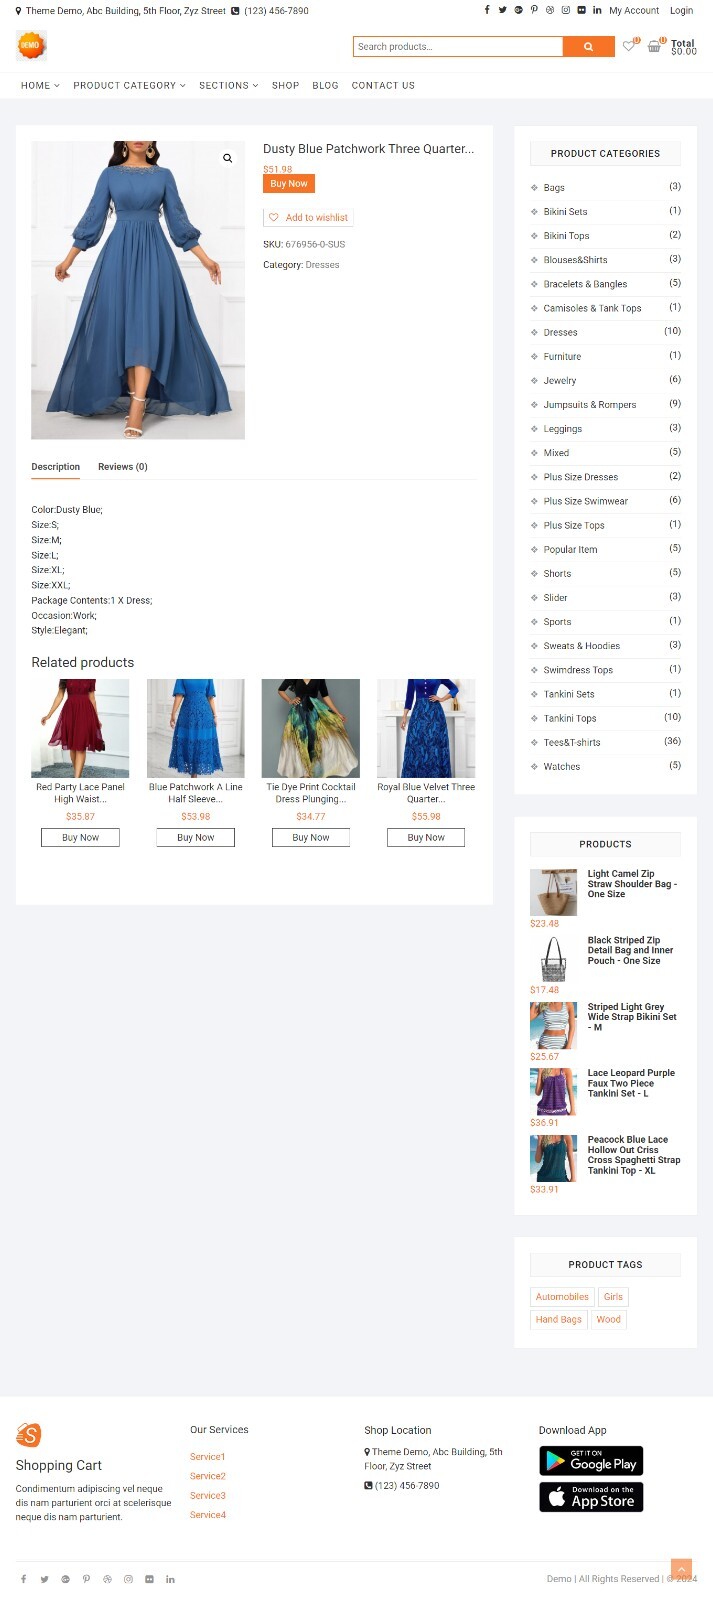Buy Now for Tie Dye Print Cocktail dress
The width and height of the screenshot is (713, 1600).
click(x=311, y=837)
